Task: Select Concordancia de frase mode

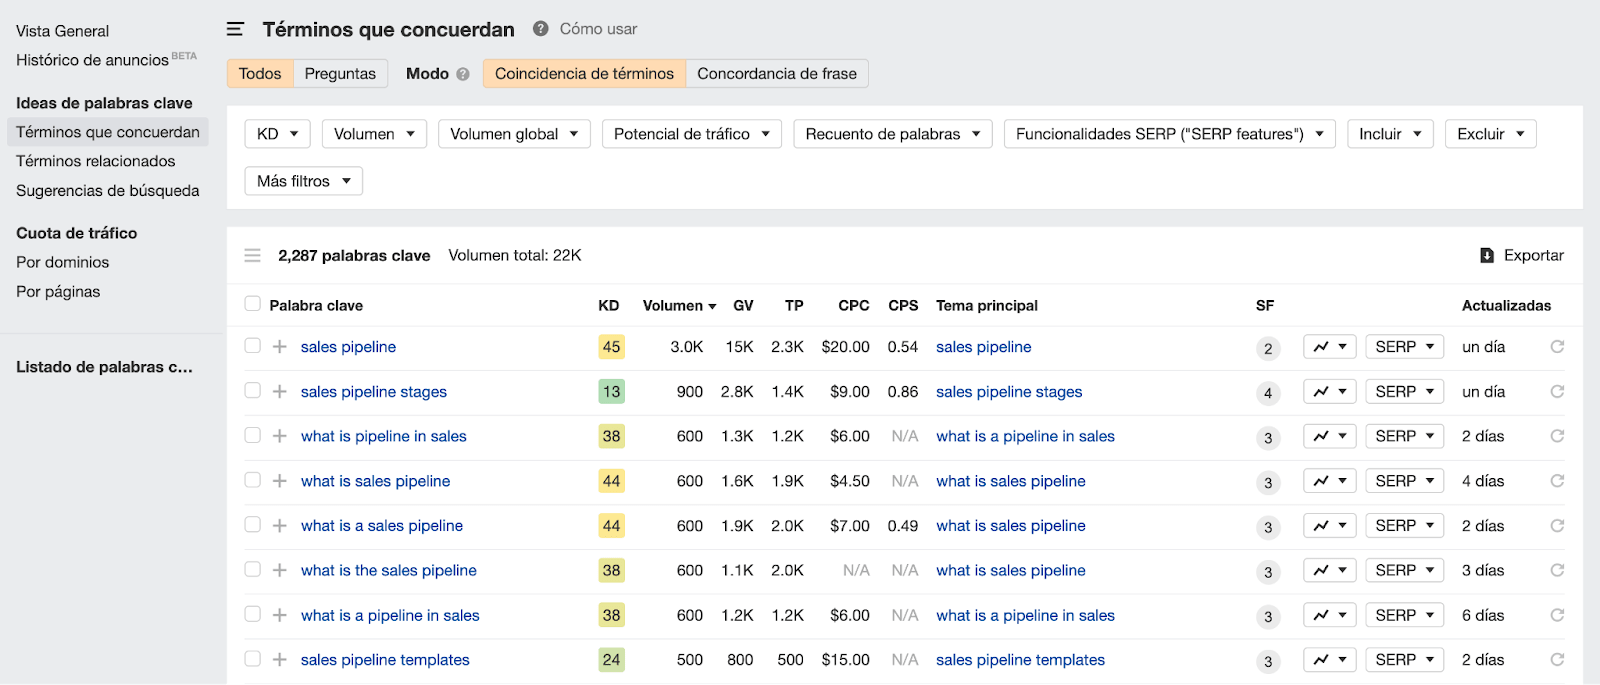Action: pyautogui.click(x=776, y=74)
